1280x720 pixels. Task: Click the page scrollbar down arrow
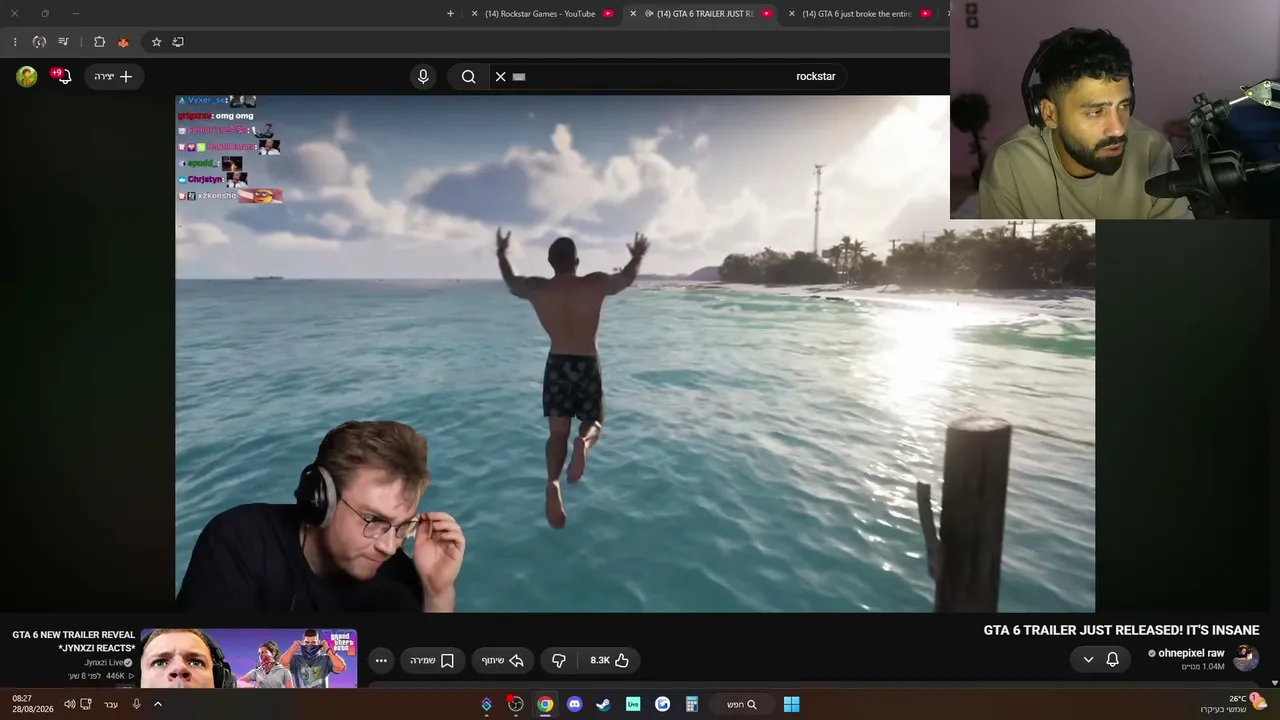click(x=1274, y=682)
